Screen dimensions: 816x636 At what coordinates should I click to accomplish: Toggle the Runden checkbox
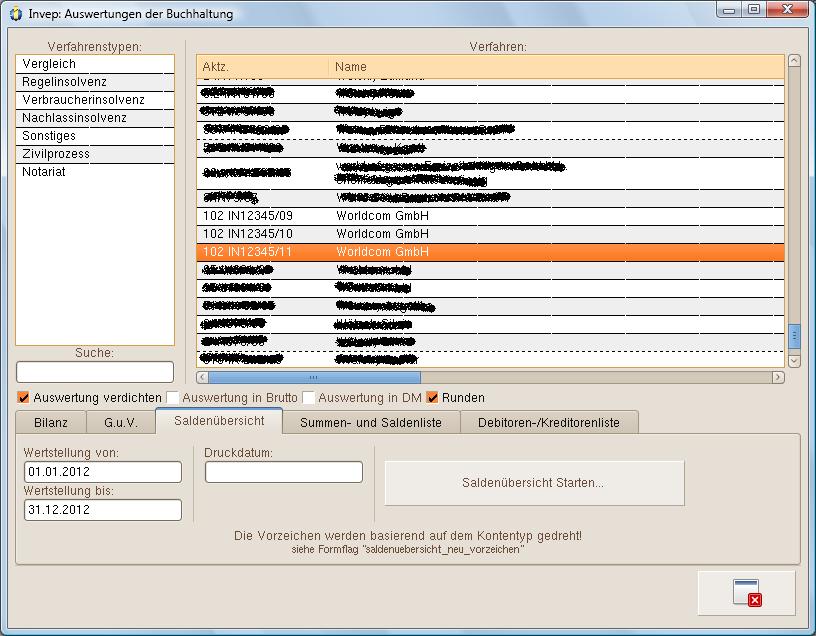point(432,398)
